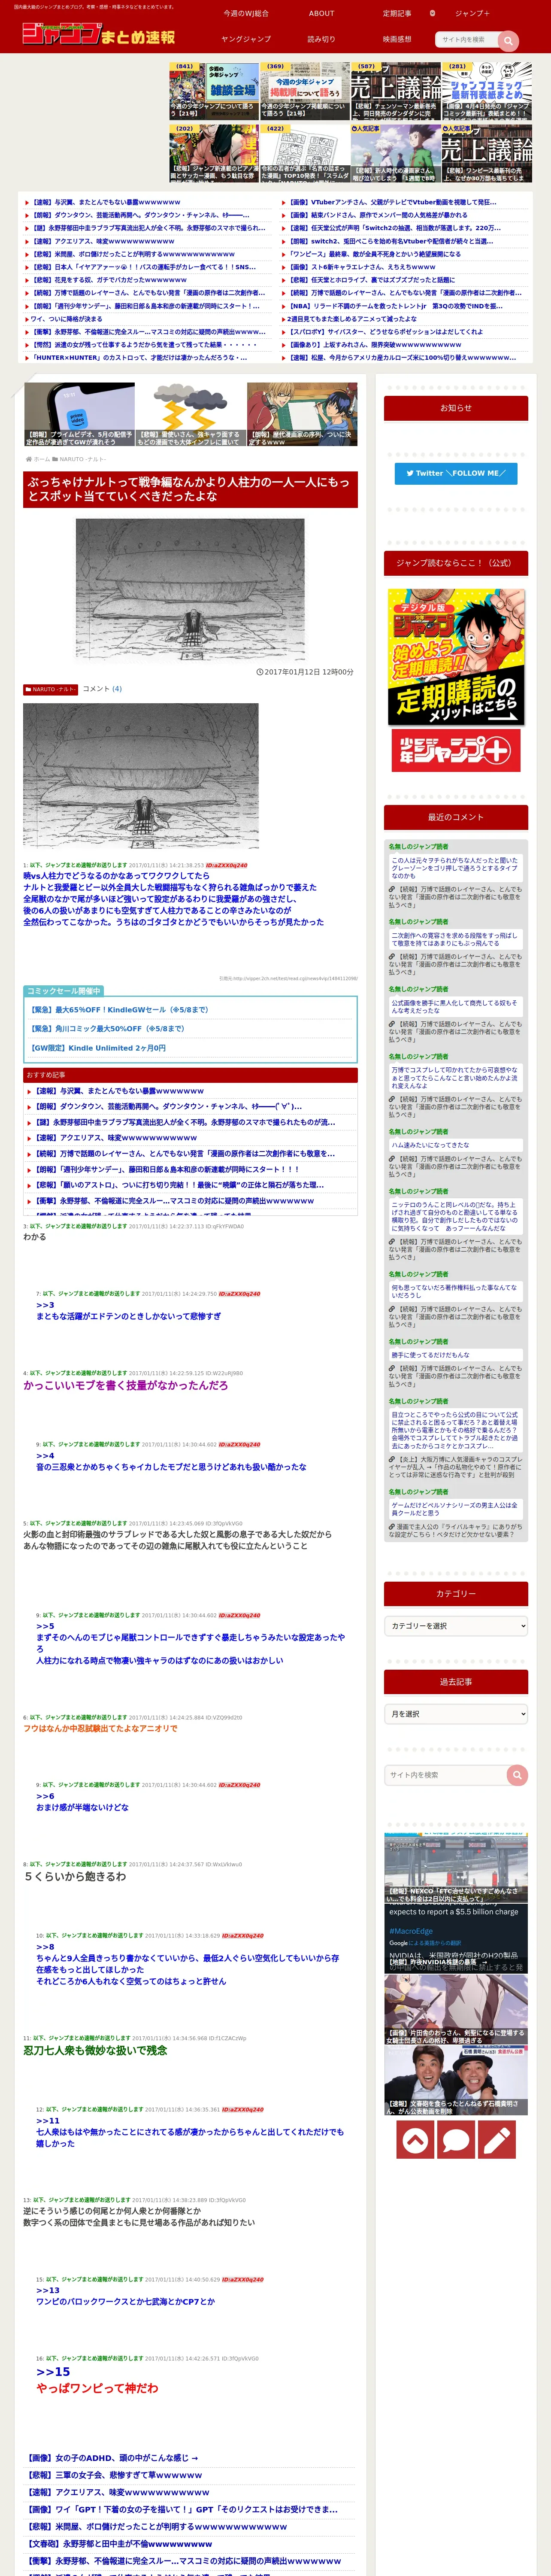Click the scroll-to-top chevron button
Viewport: 551px width, 2576px height.
(x=414, y=2140)
